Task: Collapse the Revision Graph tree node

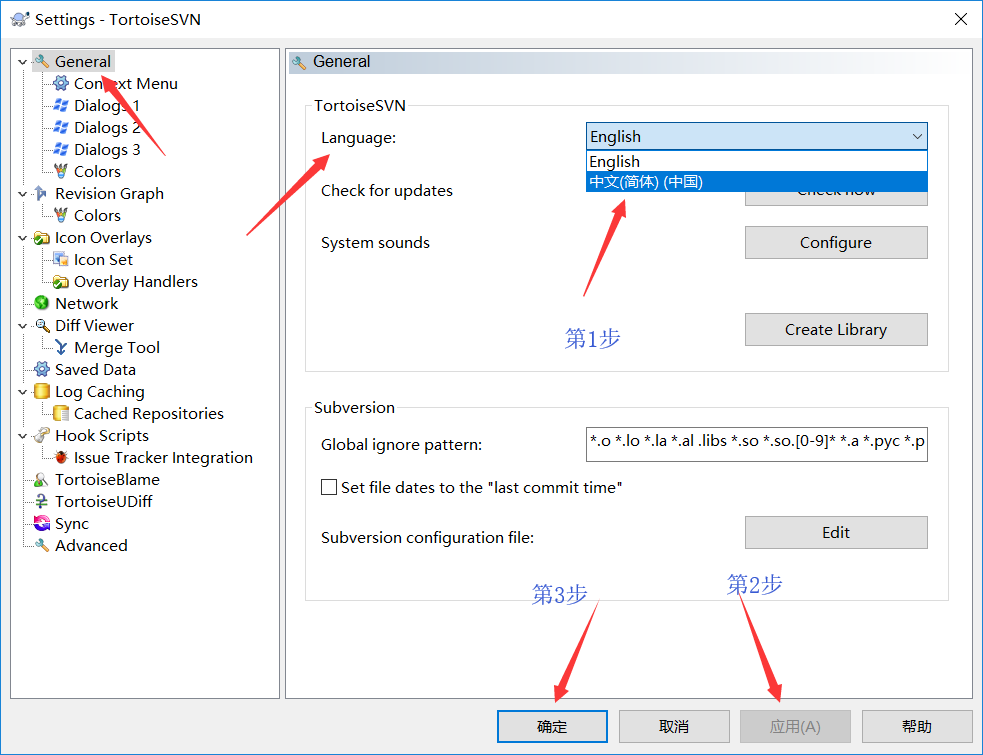Action: [23, 194]
